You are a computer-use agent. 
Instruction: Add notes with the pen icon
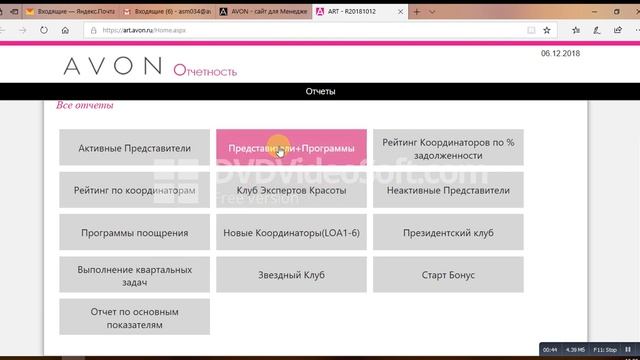(x=597, y=30)
